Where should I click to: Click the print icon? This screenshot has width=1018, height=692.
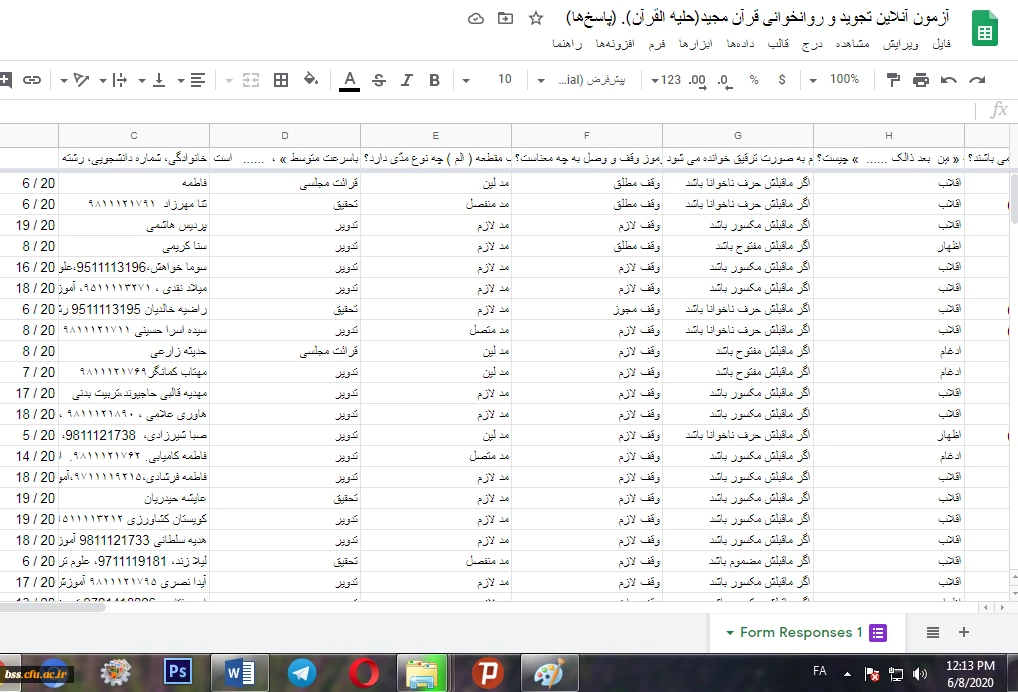pyautogui.click(x=921, y=80)
